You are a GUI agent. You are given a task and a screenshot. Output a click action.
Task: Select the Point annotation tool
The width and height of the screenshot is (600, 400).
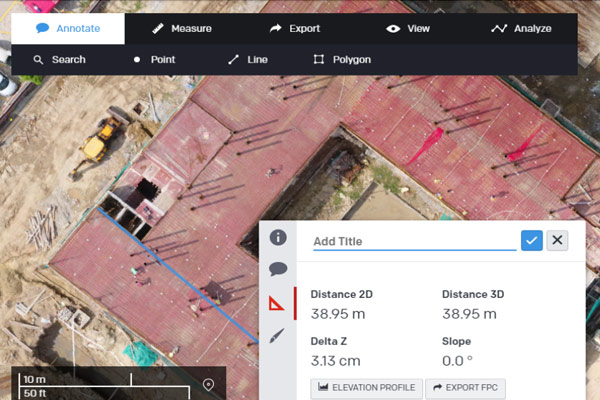pyautogui.click(x=154, y=59)
